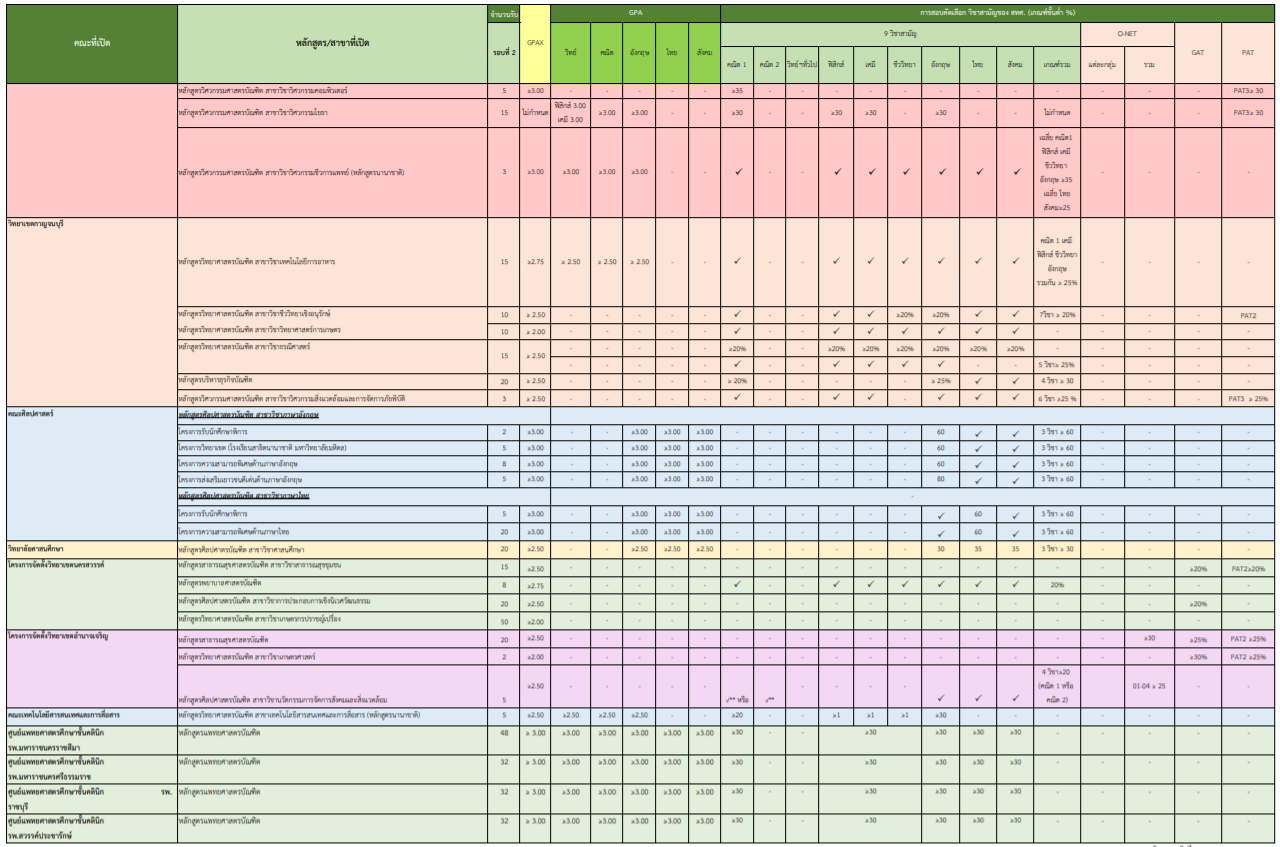This screenshot has width=1280, height=847.
Task: Click the 'คณะศิลปศาสตร์' faculty cell
Action: 91,472
